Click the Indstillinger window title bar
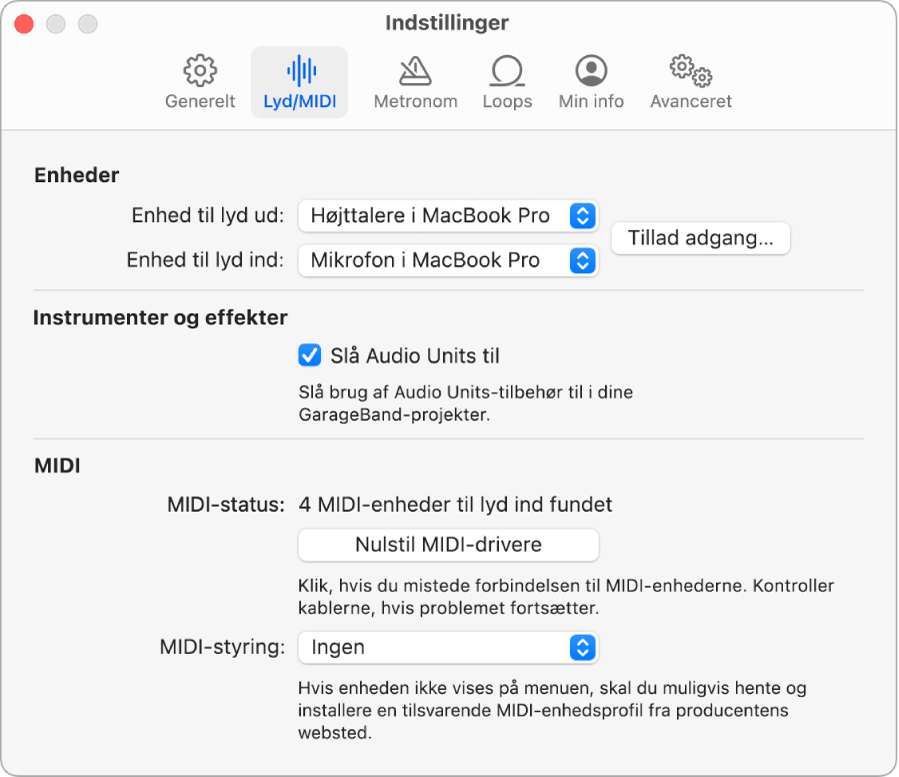The width and height of the screenshot is (899, 777). 447,23
